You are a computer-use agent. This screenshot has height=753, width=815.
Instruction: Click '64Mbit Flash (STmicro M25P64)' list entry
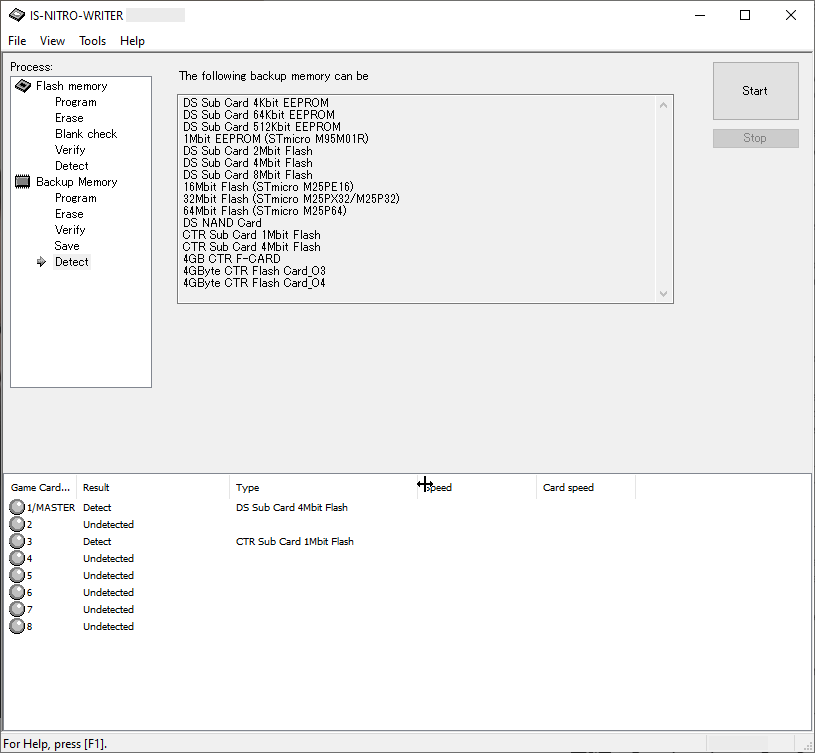(x=265, y=211)
